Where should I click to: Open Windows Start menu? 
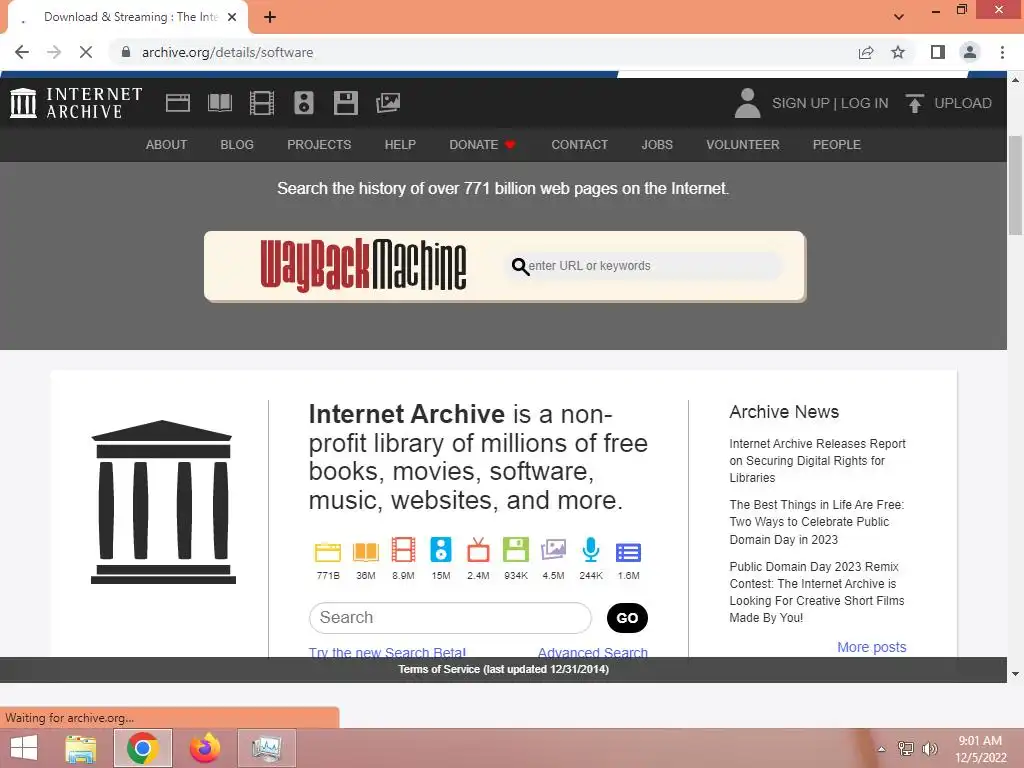coord(24,748)
